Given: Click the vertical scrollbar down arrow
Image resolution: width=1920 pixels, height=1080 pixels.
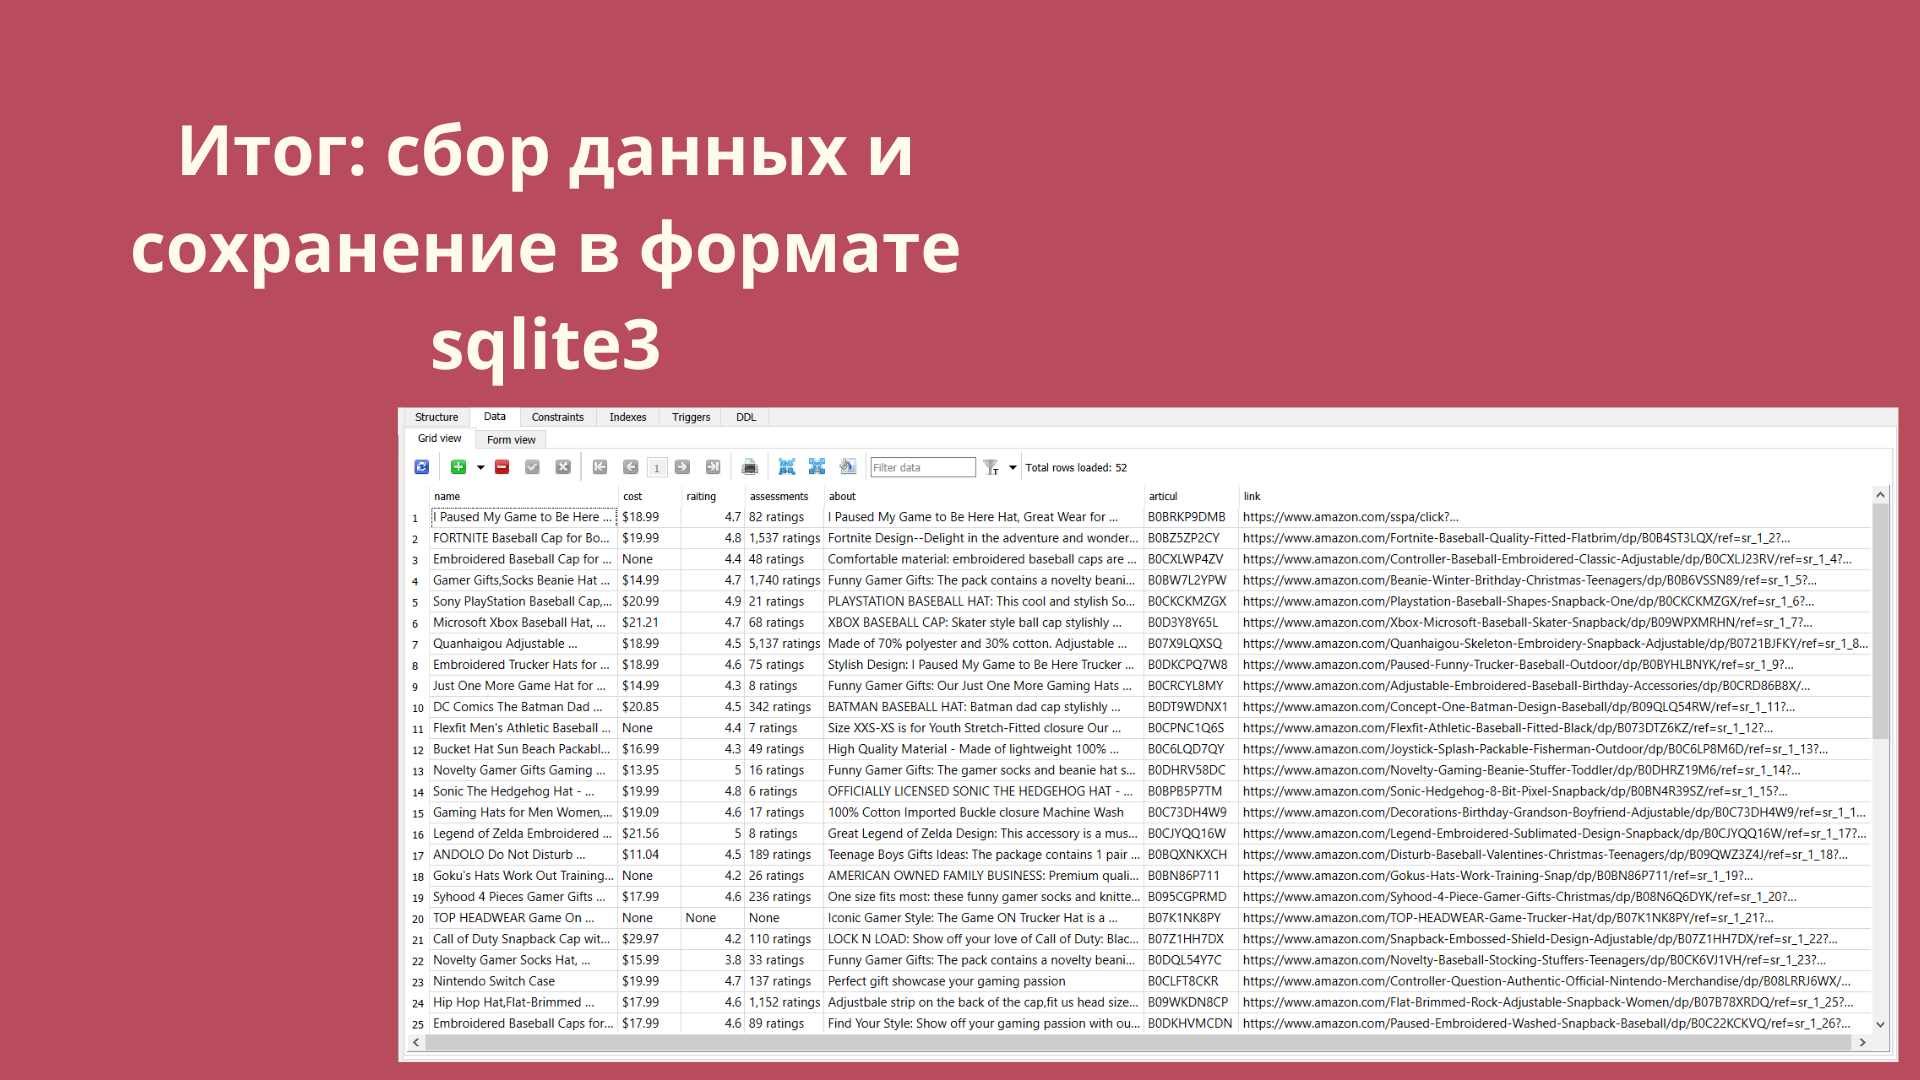Looking at the screenshot, I should [1880, 1024].
